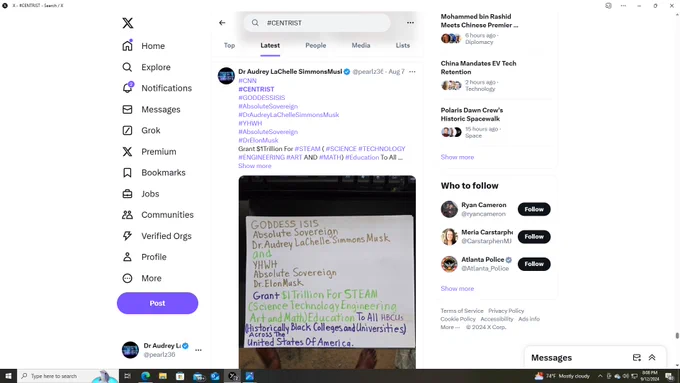The image size is (680, 383).
Task: Open the handwritten sign post image
Action: [327, 272]
